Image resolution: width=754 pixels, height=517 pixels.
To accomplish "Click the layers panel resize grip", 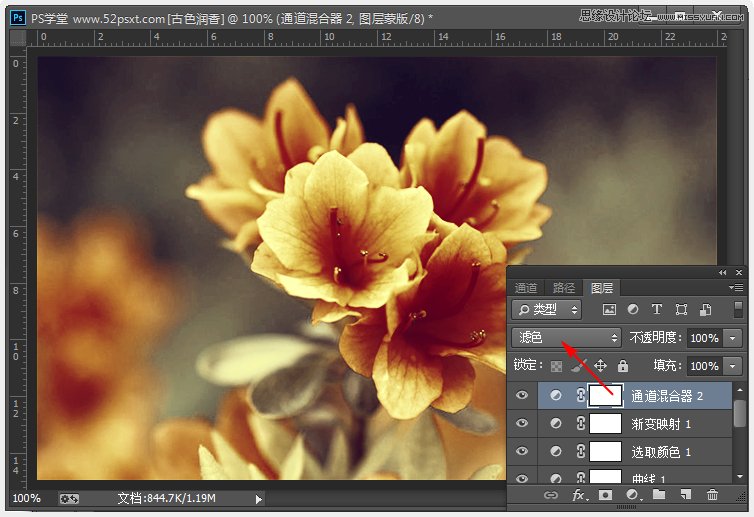I will pyautogui.click(x=741, y=495).
